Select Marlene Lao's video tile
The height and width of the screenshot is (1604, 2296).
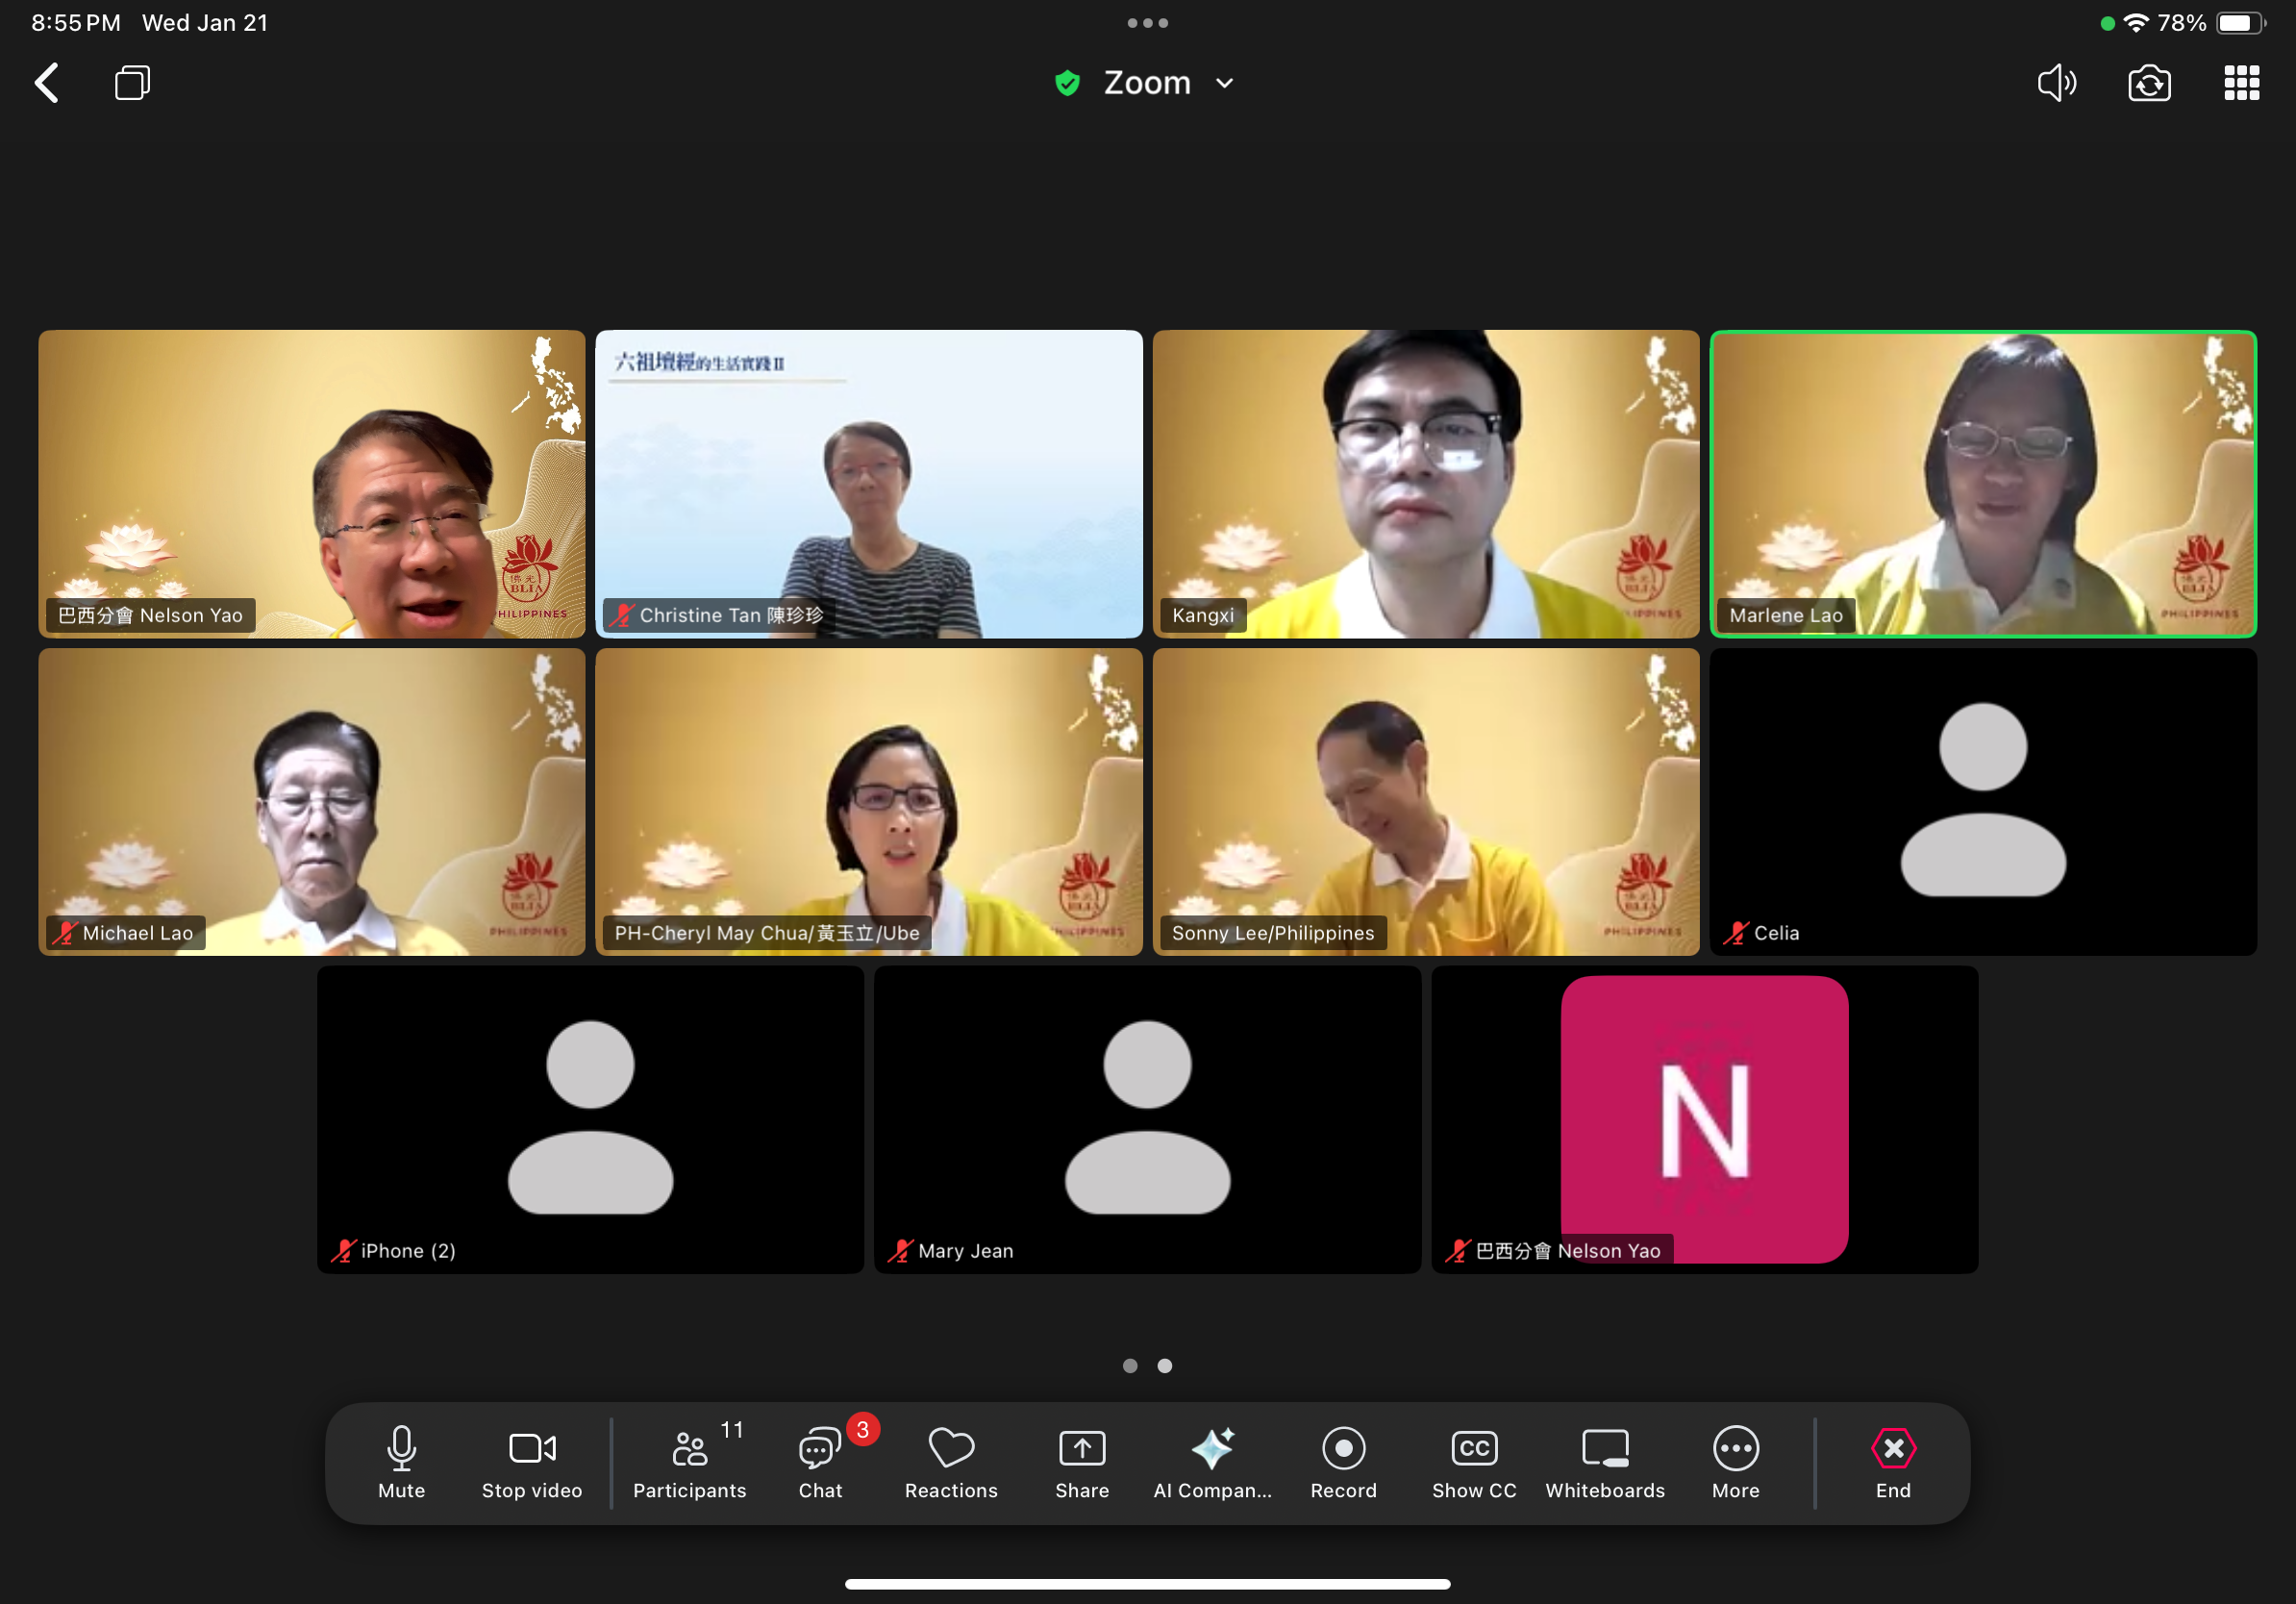(1982, 484)
